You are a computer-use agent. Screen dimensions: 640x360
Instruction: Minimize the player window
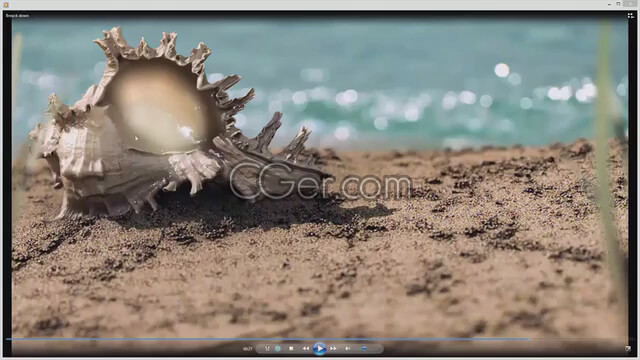pyautogui.click(x=609, y=4)
